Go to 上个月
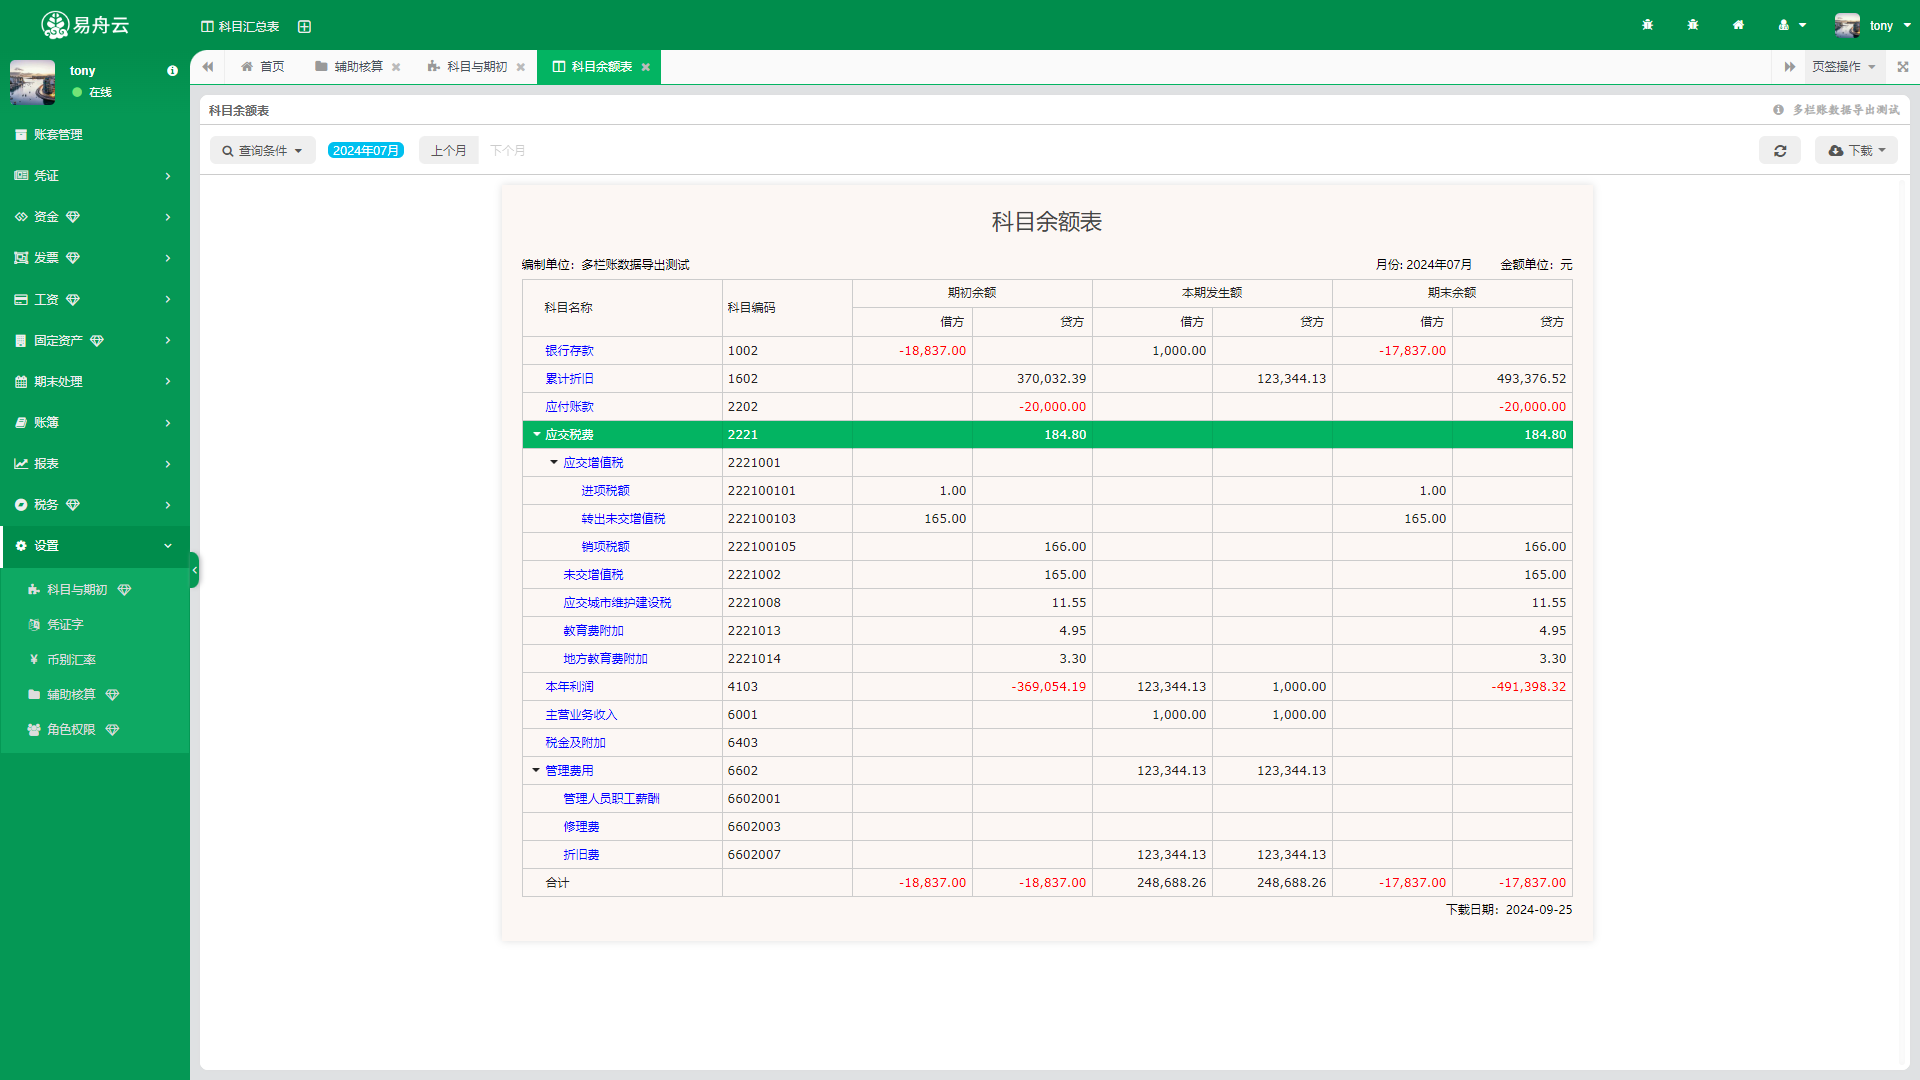 (449, 150)
